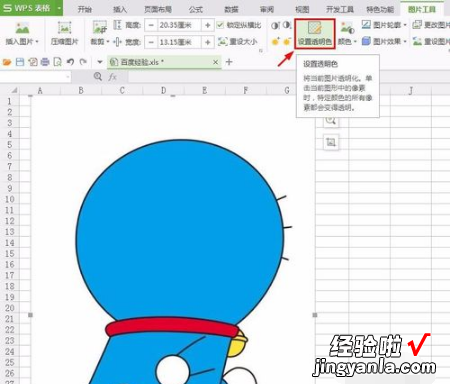452x384 pixels.
Task: Select row 12 header
Action: click(10, 221)
